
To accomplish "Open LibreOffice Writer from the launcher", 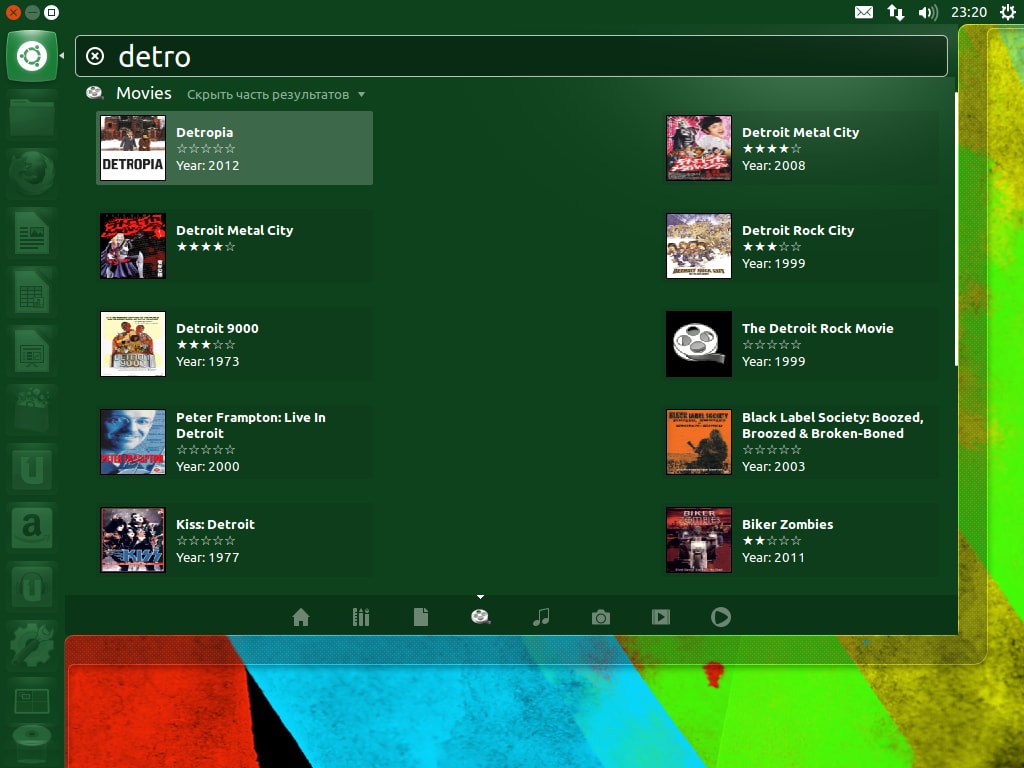I will (x=32, y=232).
